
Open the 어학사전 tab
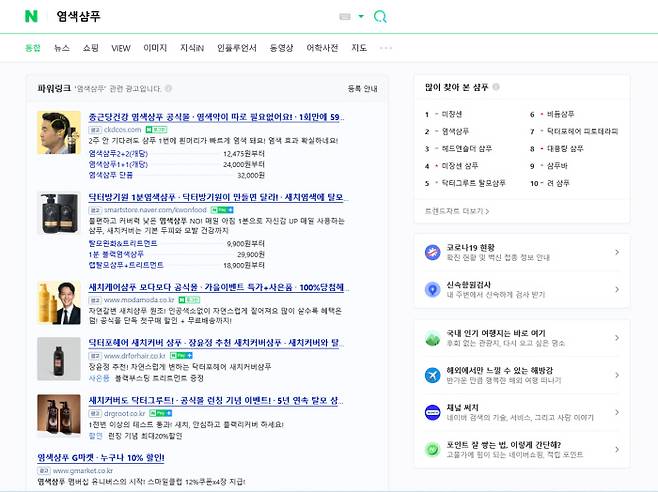(322, 48)
